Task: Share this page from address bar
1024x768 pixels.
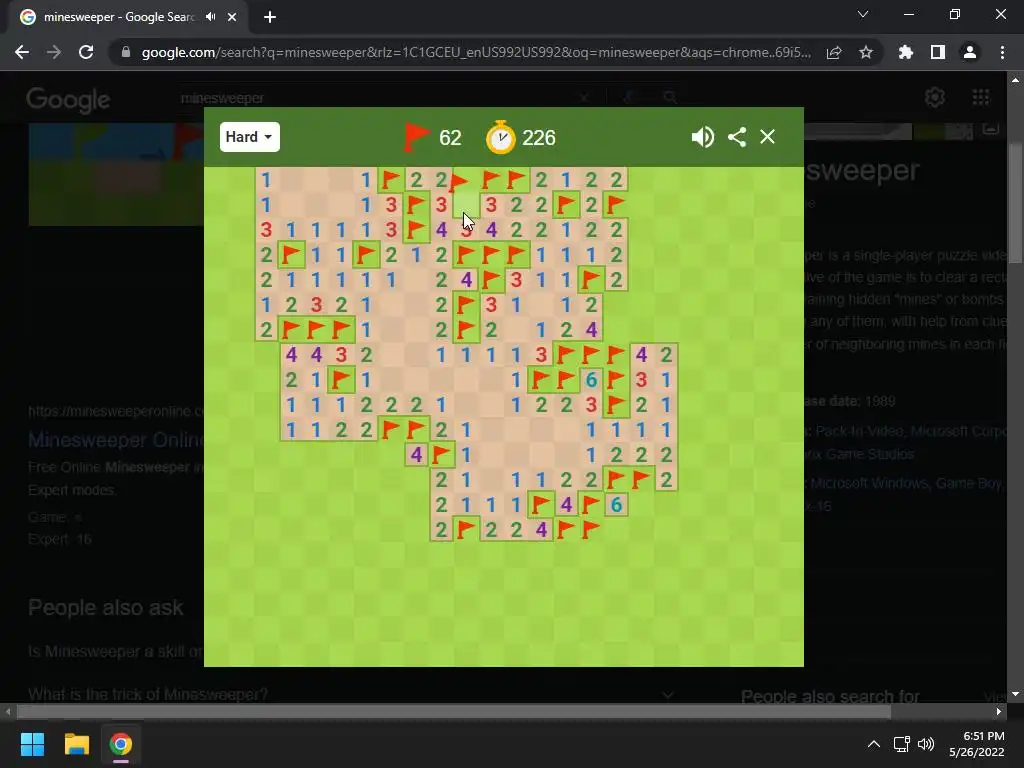Action: (834, 52)
